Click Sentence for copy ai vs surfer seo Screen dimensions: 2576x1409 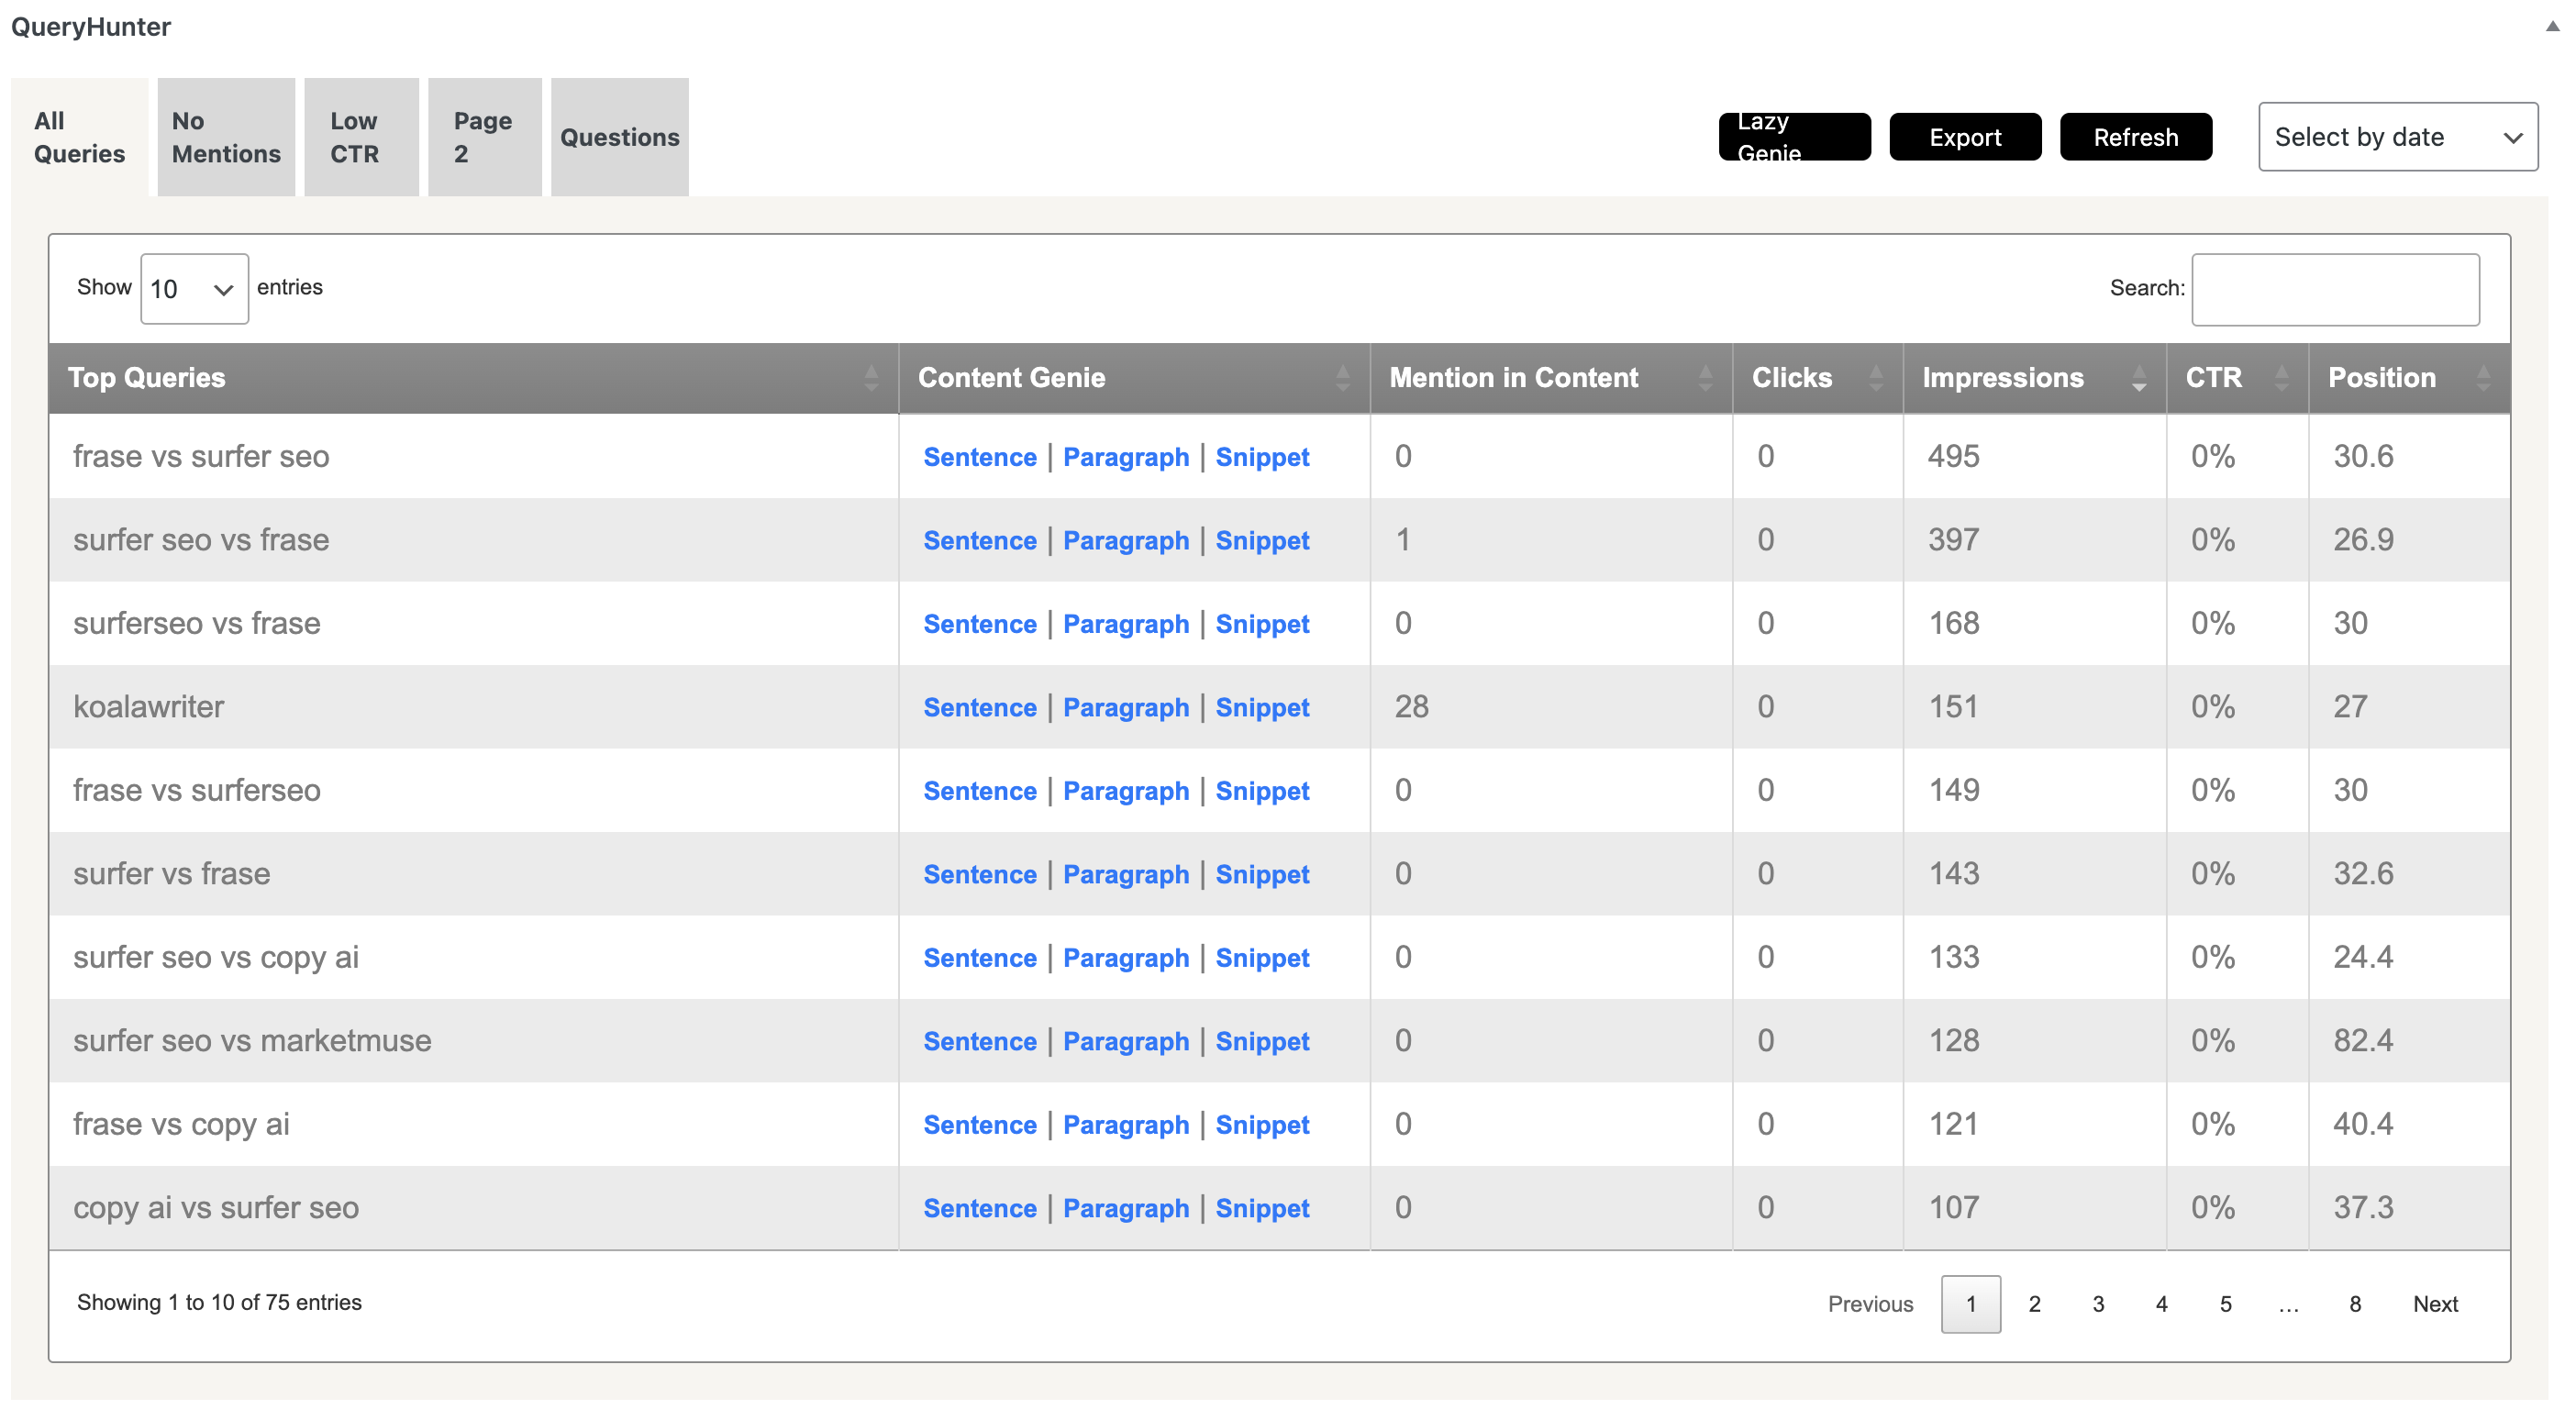(980, 1209)
